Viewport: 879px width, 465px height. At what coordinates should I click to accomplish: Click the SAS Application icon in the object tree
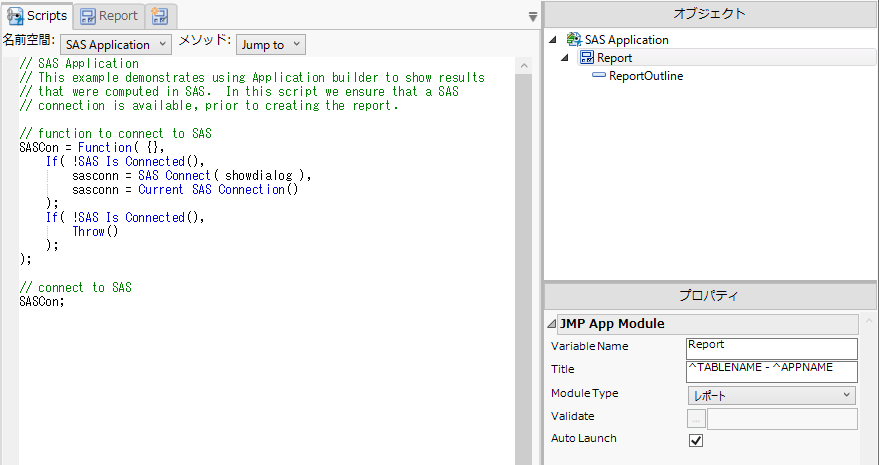pos(573,40)
